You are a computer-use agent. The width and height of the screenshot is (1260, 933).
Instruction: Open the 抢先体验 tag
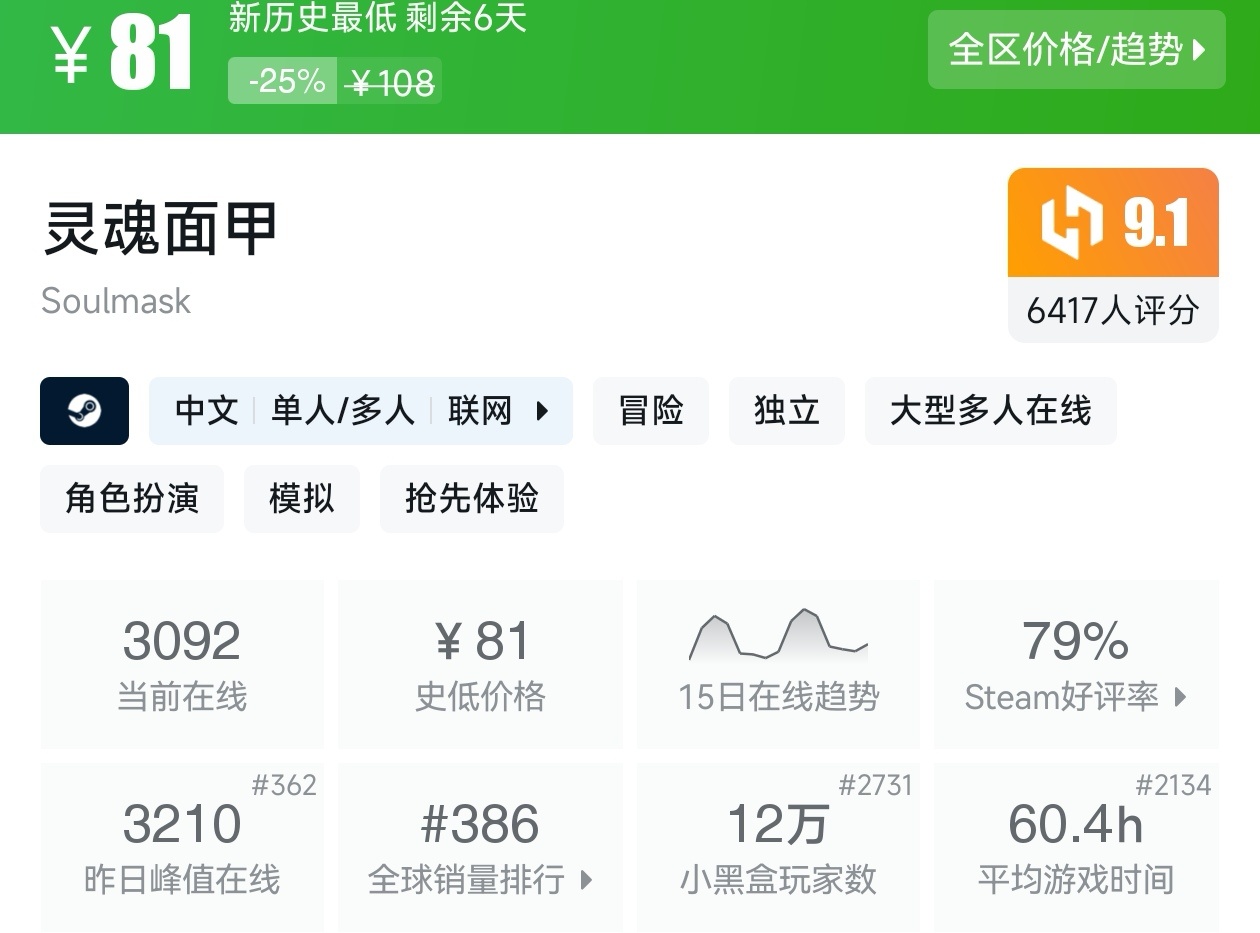(472, 498)
